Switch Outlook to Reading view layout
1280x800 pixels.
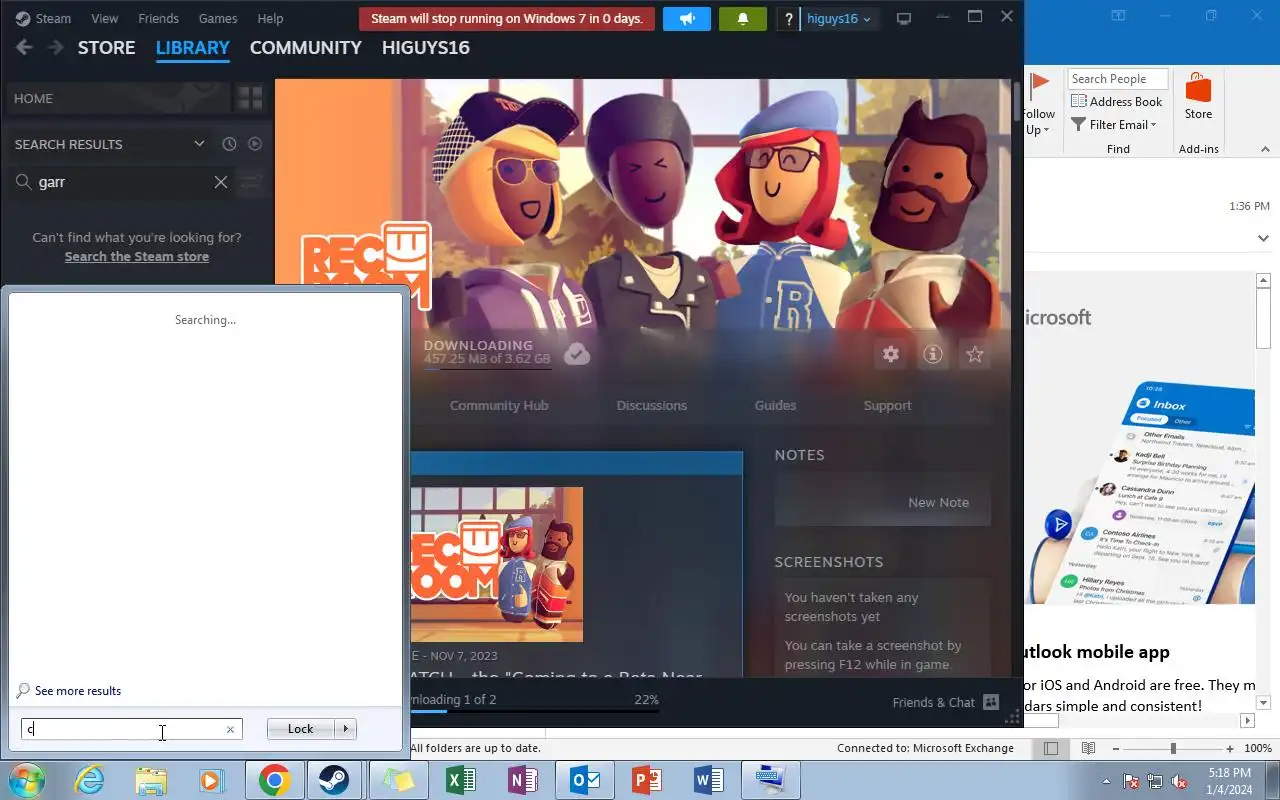pos(1088,748)
